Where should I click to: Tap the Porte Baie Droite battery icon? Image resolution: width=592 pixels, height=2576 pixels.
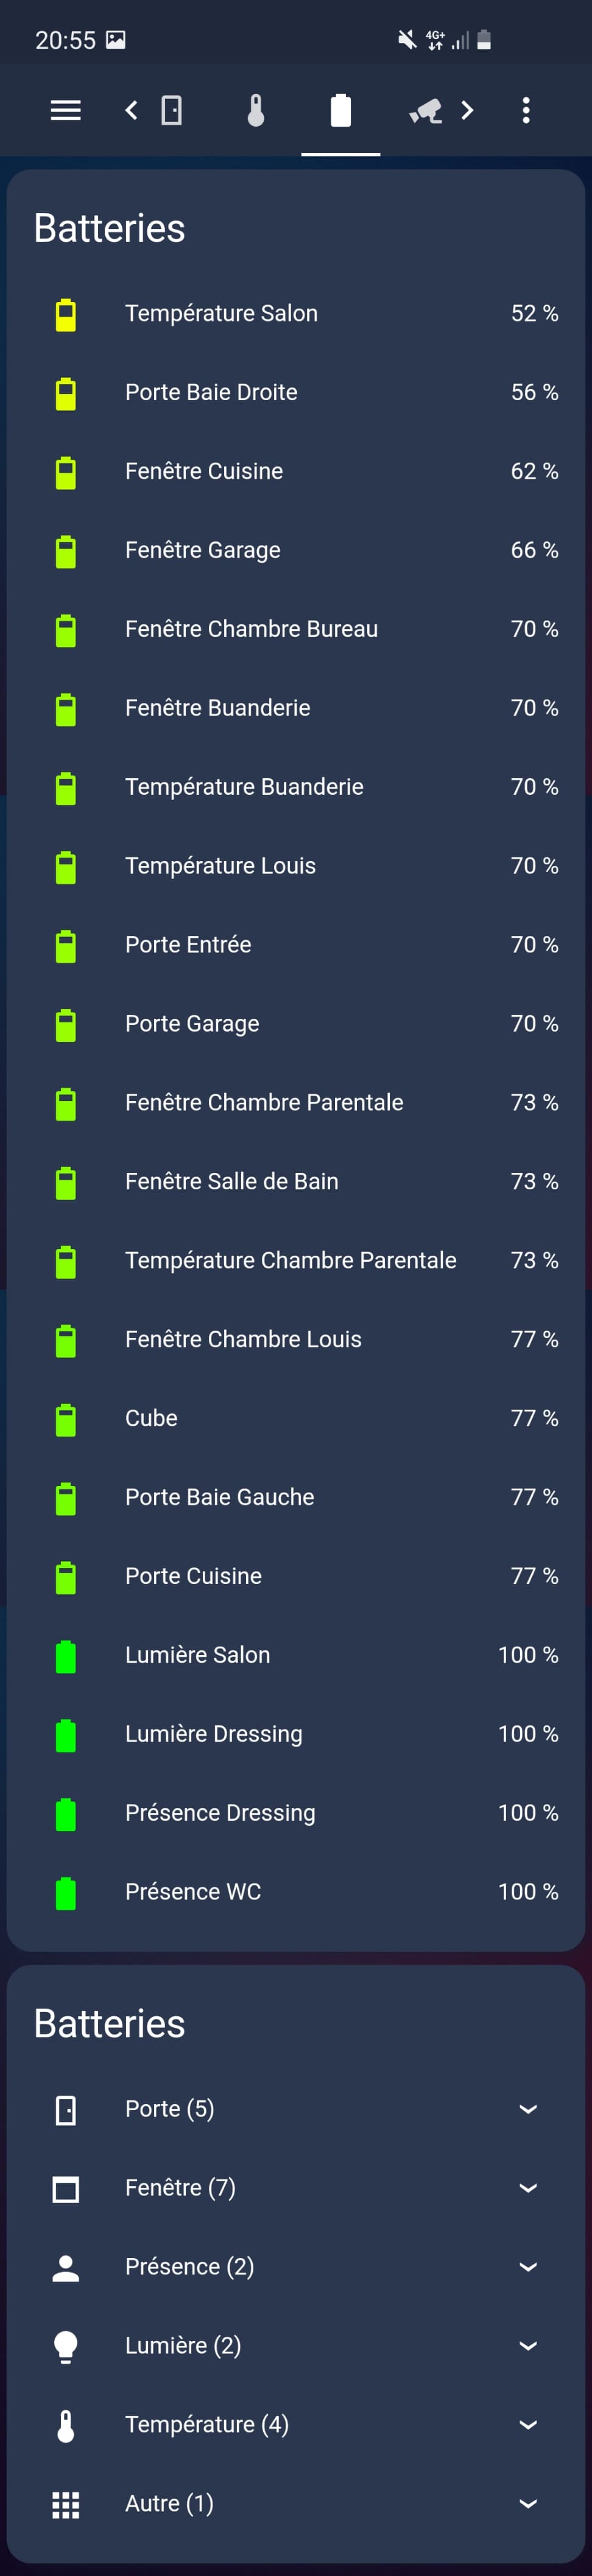click(66, 393)
